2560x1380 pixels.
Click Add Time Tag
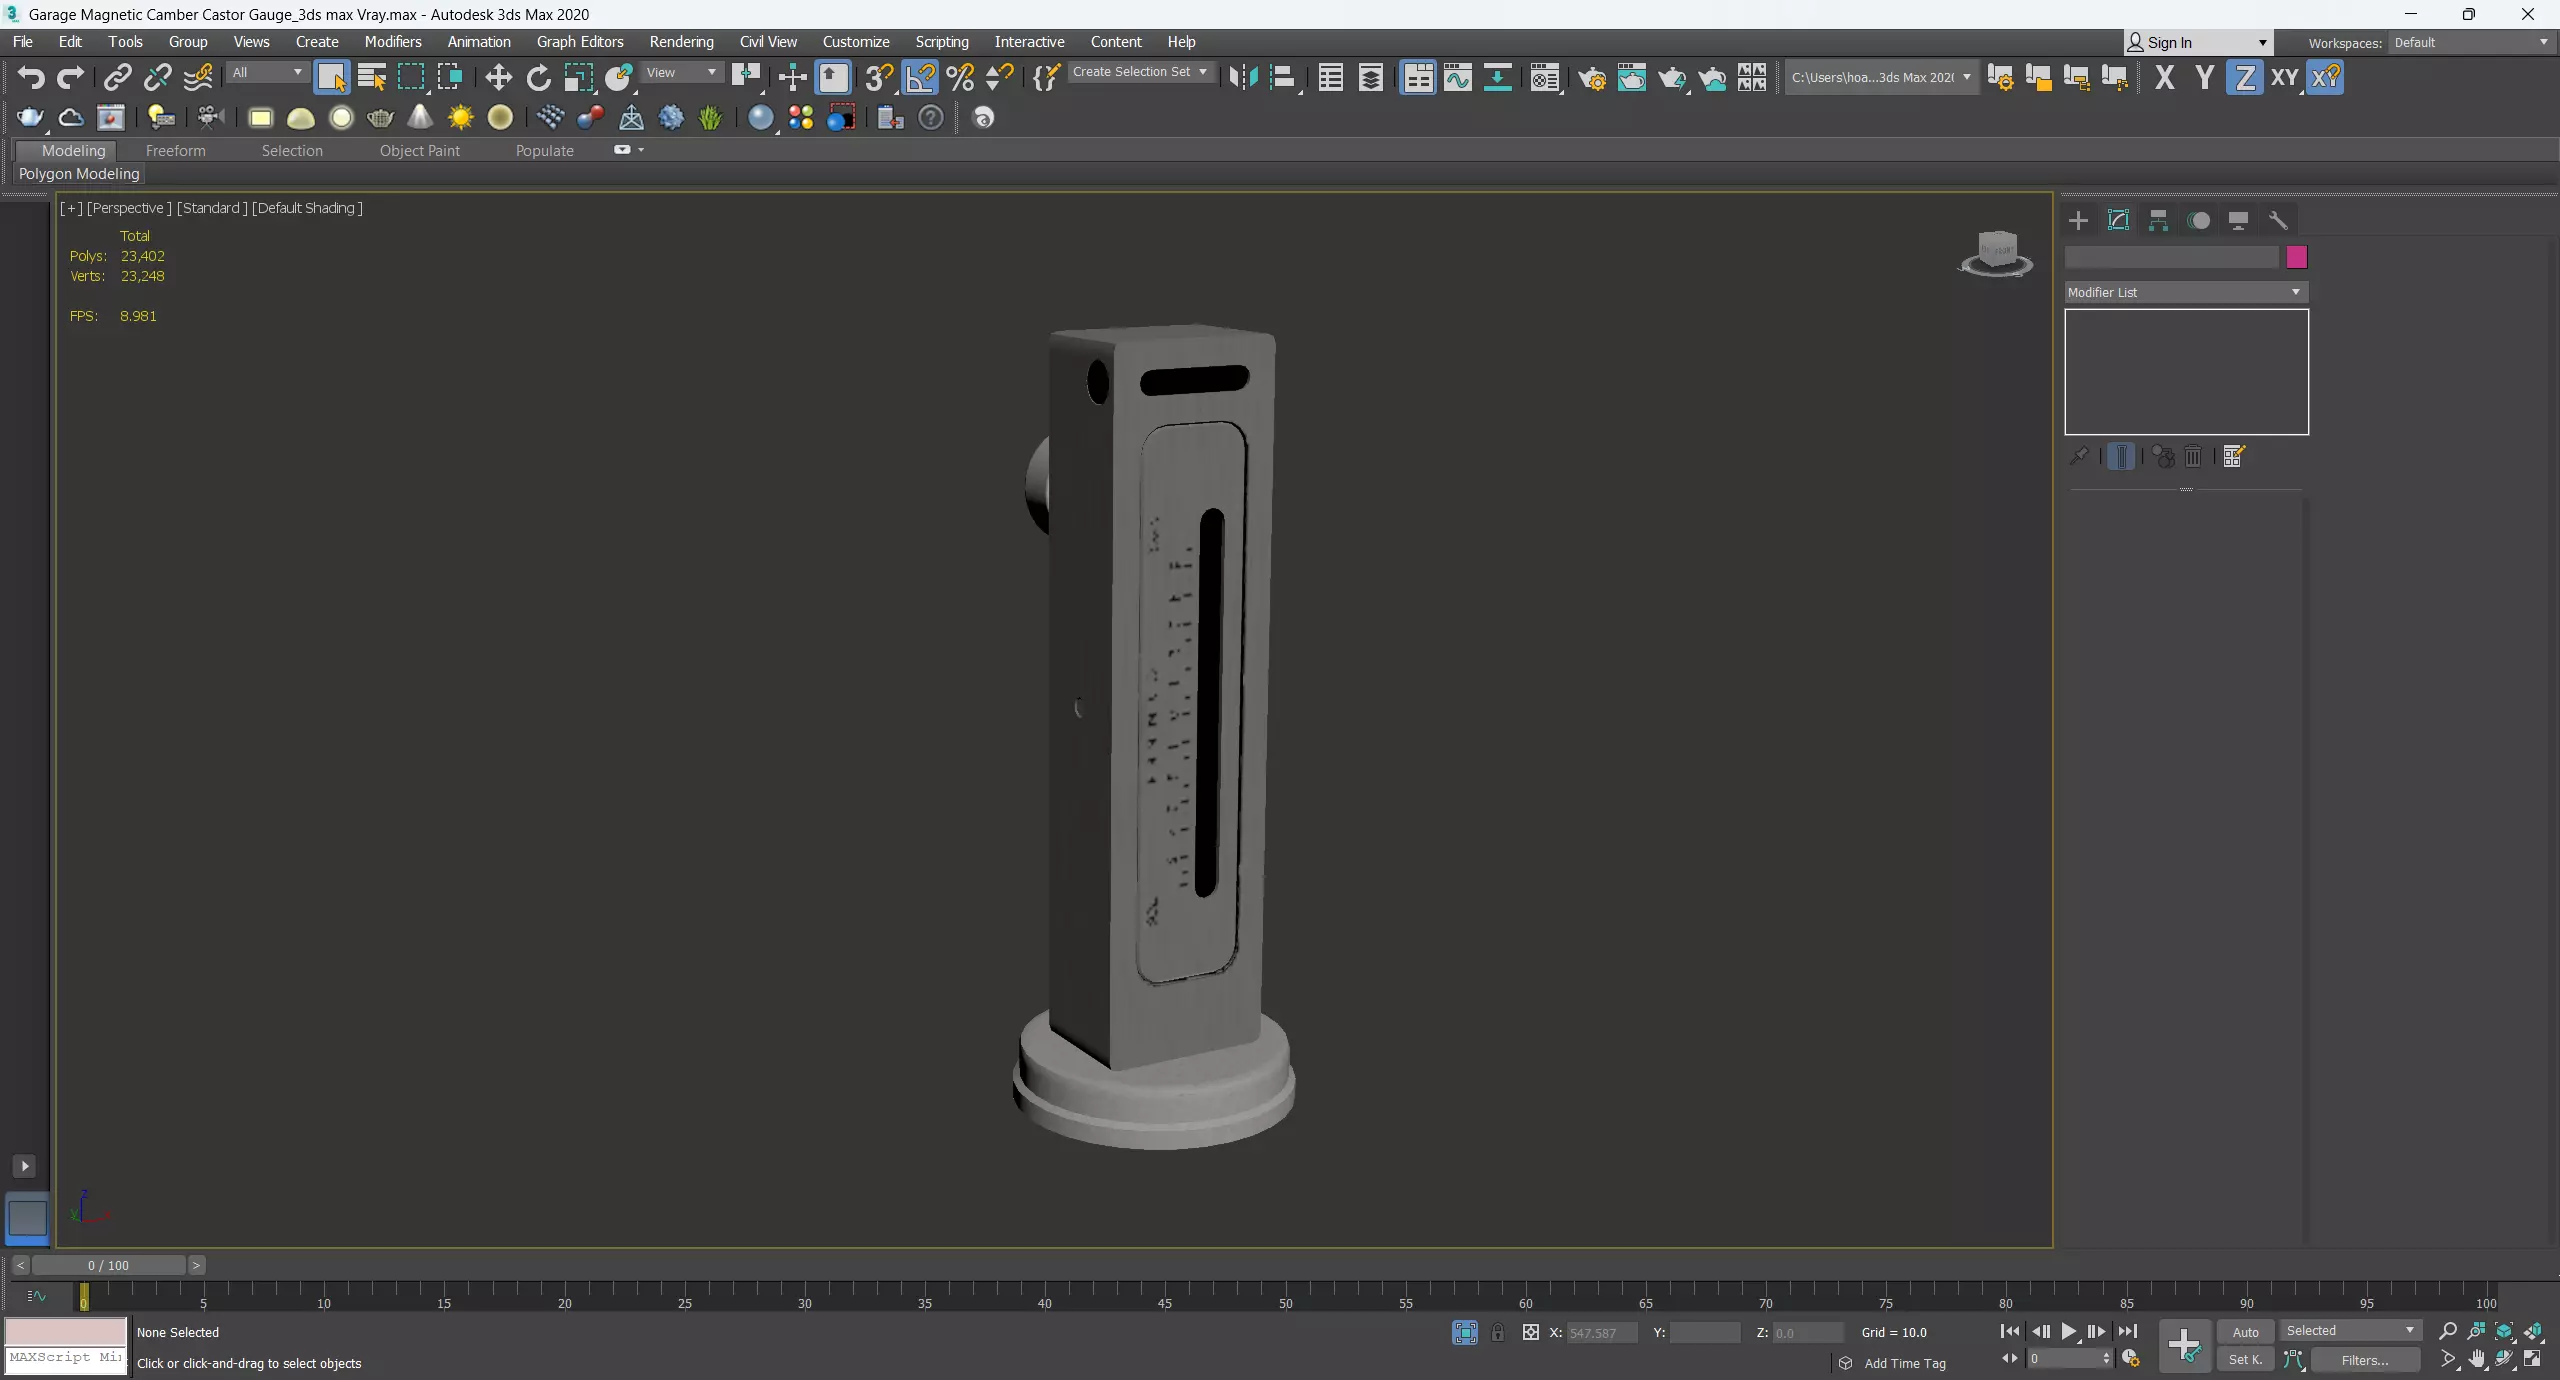(1905, 1363)
